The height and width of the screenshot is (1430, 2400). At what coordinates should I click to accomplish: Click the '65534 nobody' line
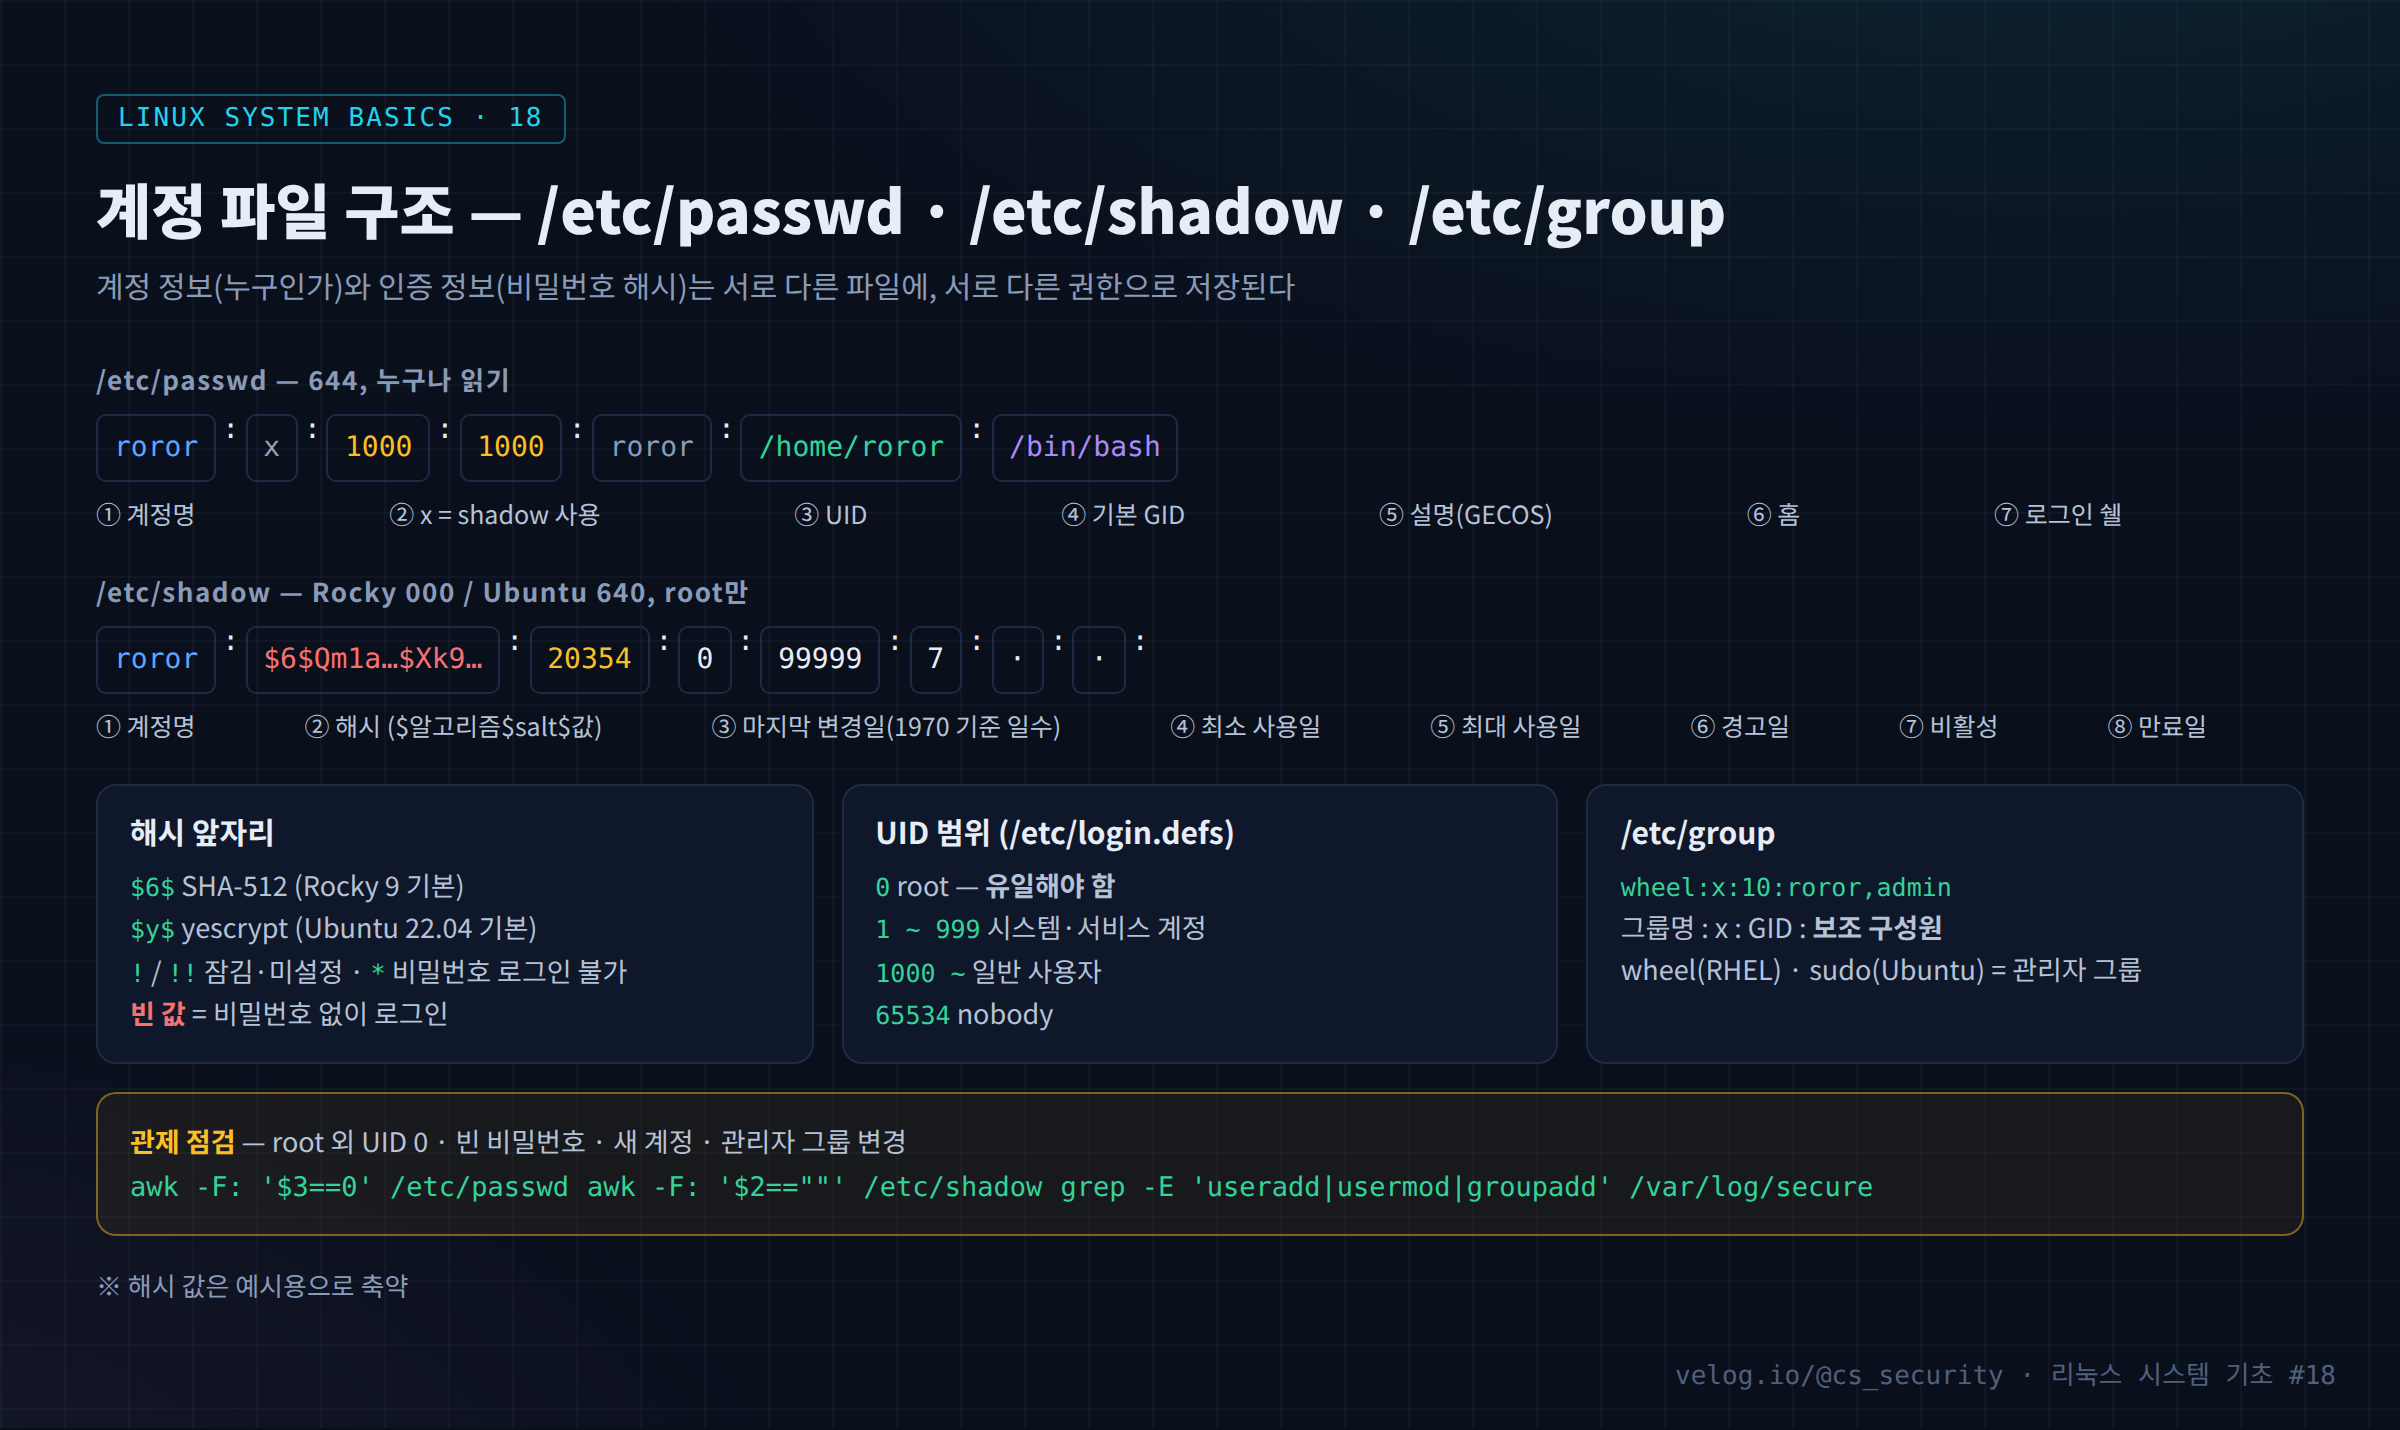964,1015
